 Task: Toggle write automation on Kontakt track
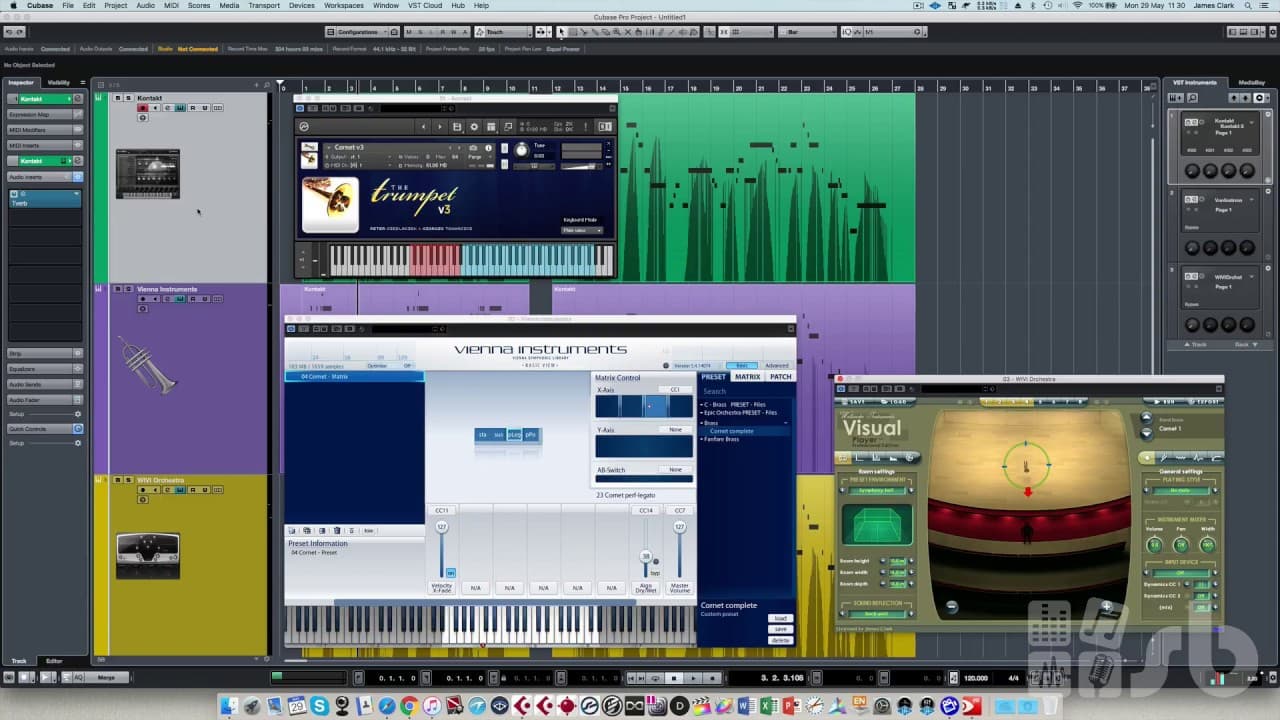tap(204, 108)
